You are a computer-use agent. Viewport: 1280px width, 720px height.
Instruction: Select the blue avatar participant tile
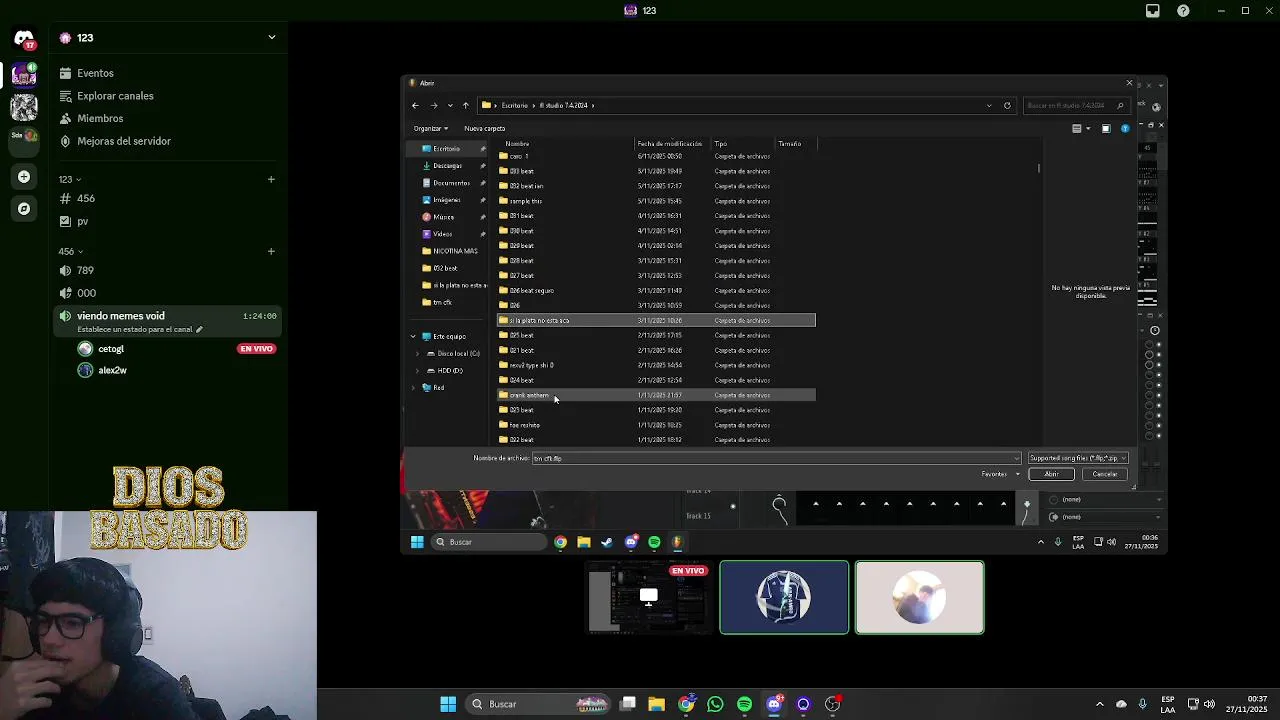coord(784,598)
